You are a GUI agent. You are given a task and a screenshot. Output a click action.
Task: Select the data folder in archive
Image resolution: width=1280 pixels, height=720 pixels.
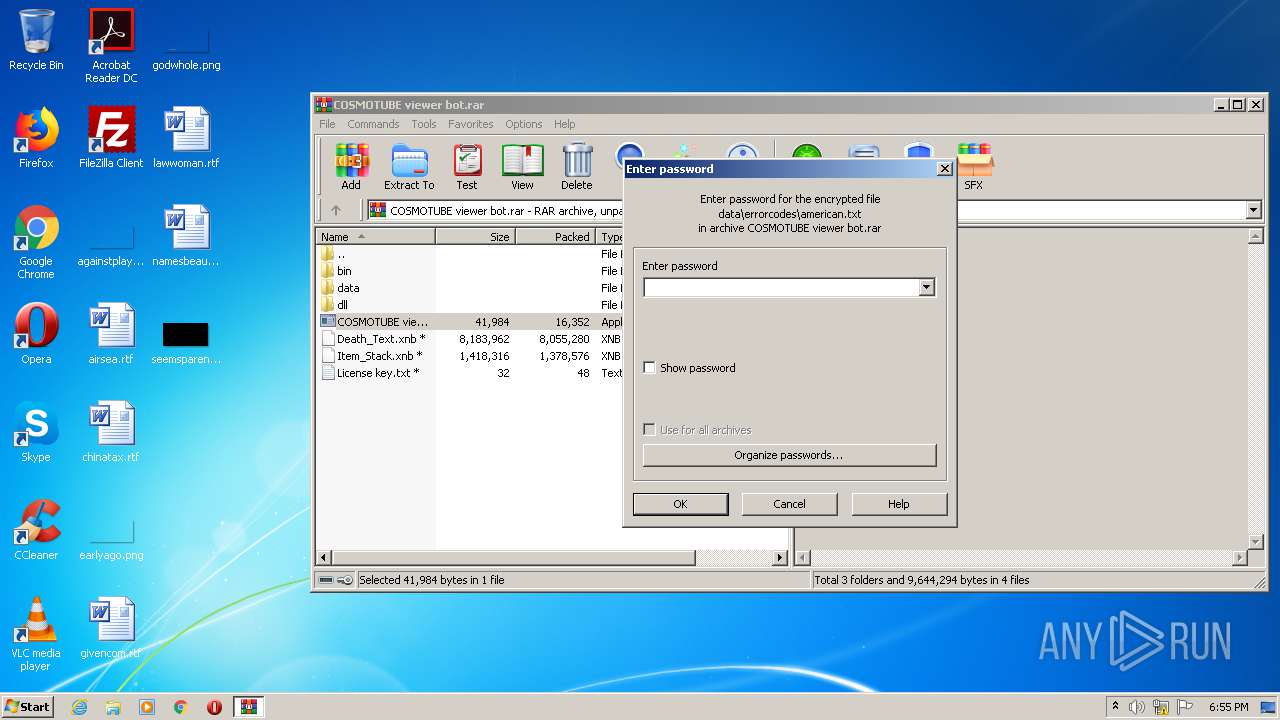pos(348,288)
